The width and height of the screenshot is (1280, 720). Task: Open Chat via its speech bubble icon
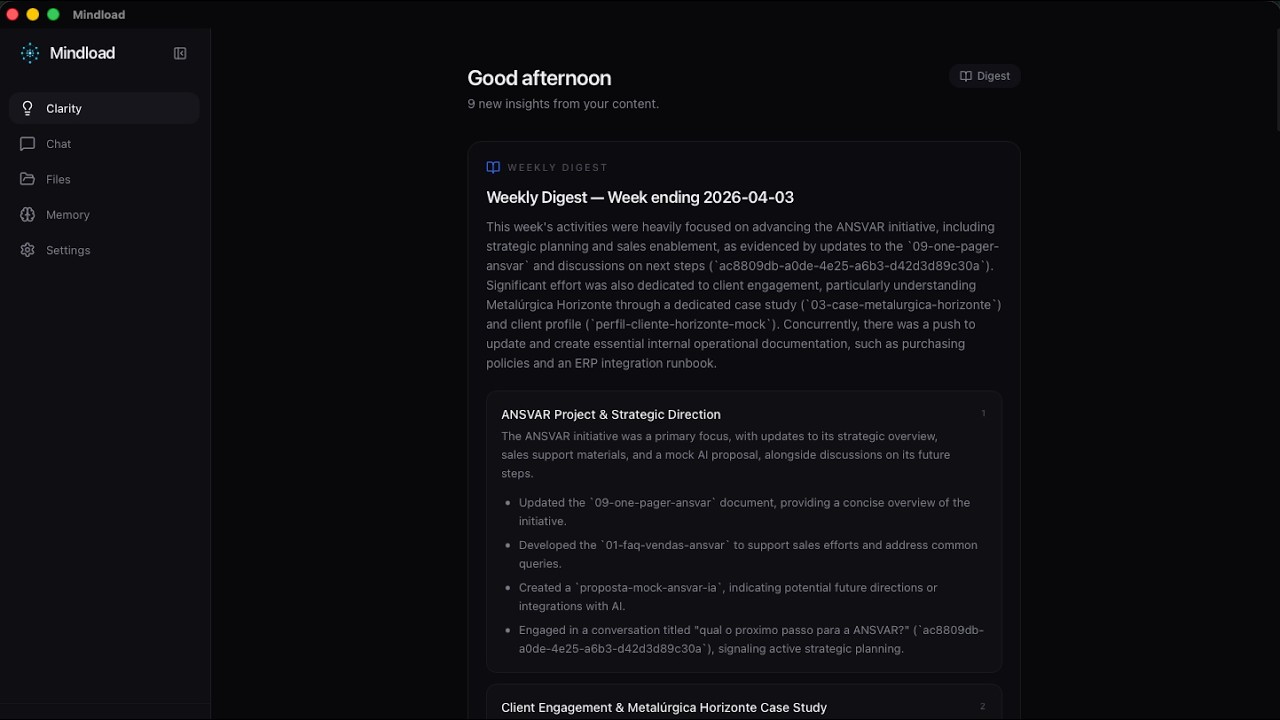(x=28, y=144)
